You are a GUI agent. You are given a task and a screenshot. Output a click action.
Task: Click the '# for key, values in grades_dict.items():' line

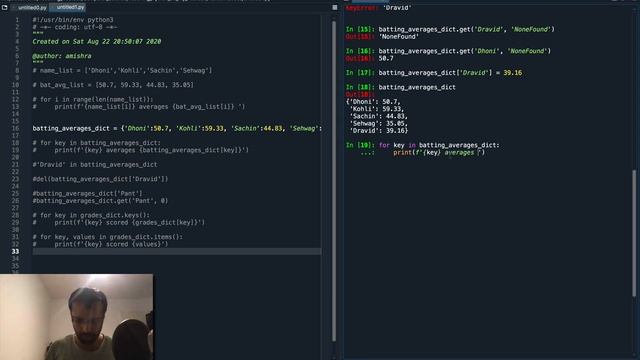click(x=108, y=237)
